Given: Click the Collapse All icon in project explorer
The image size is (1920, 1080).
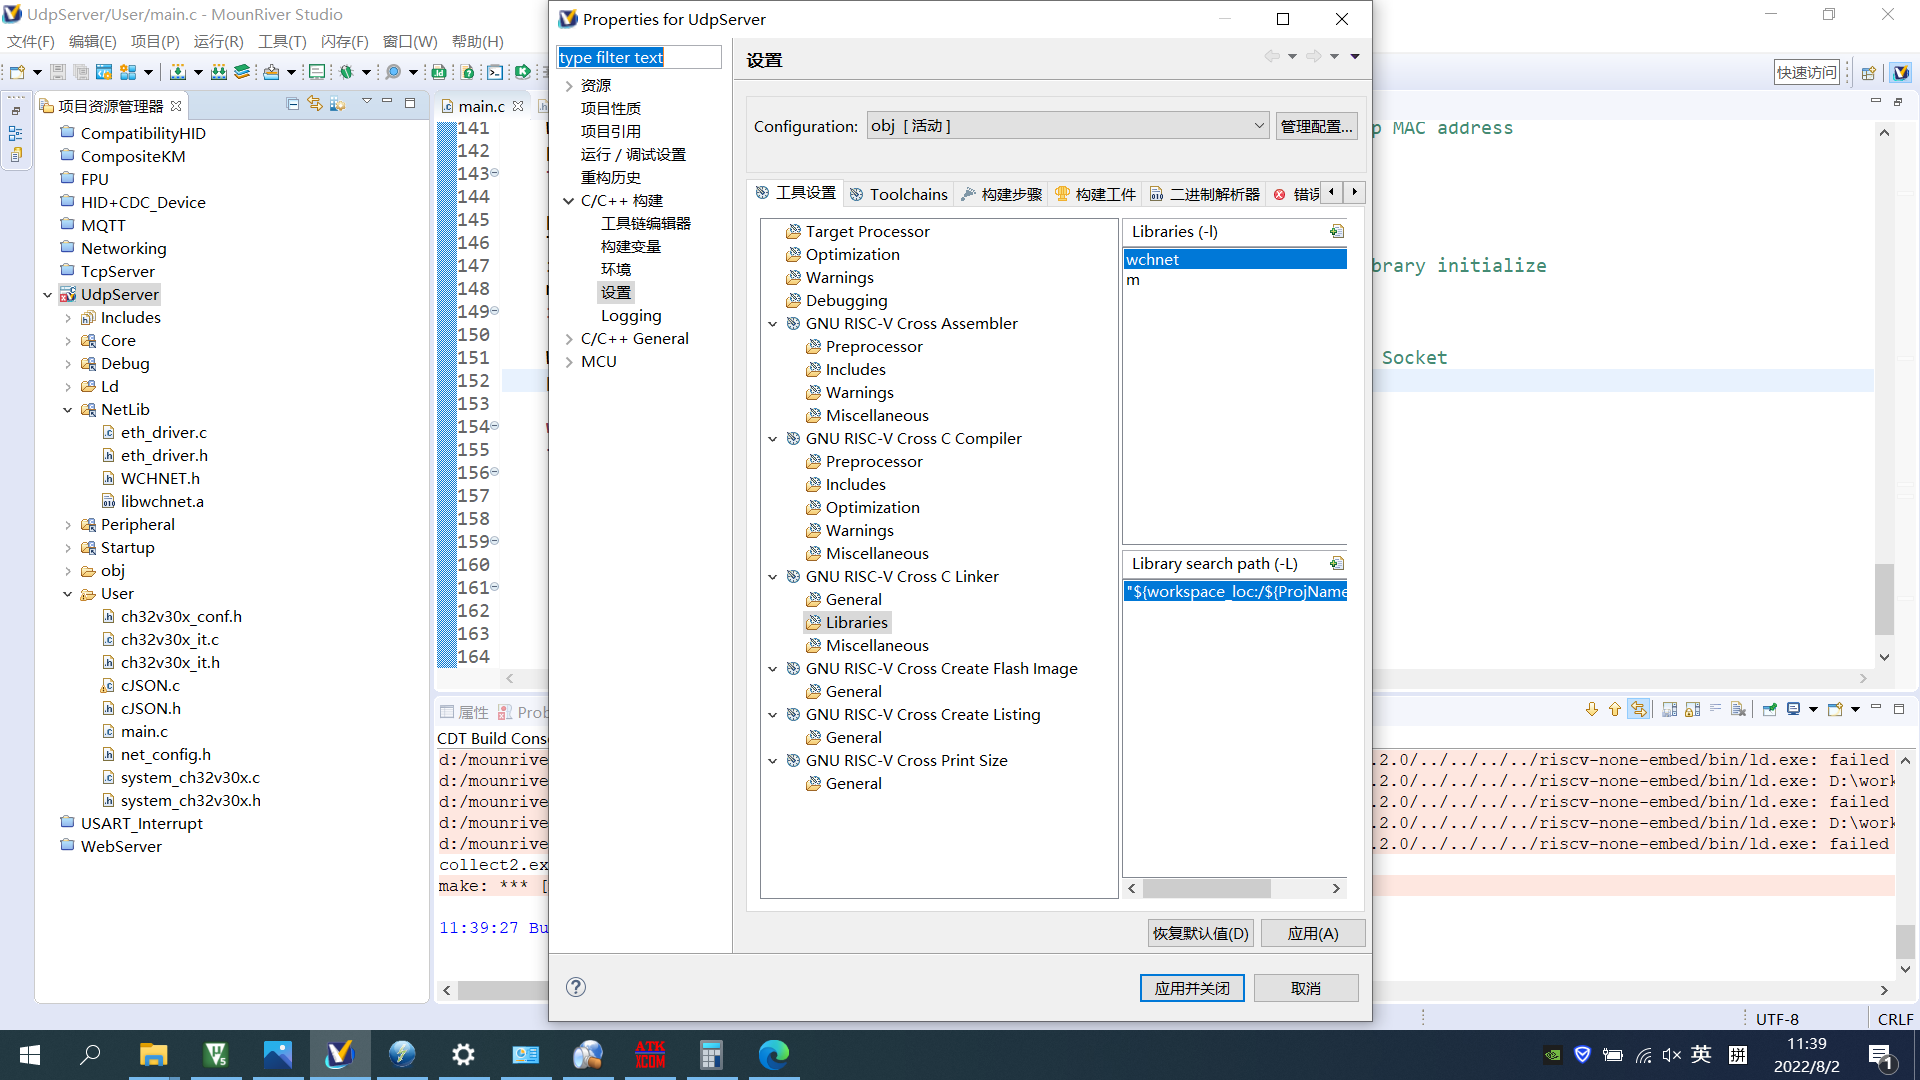Looking at the screenshot, I should coord(293,104).
